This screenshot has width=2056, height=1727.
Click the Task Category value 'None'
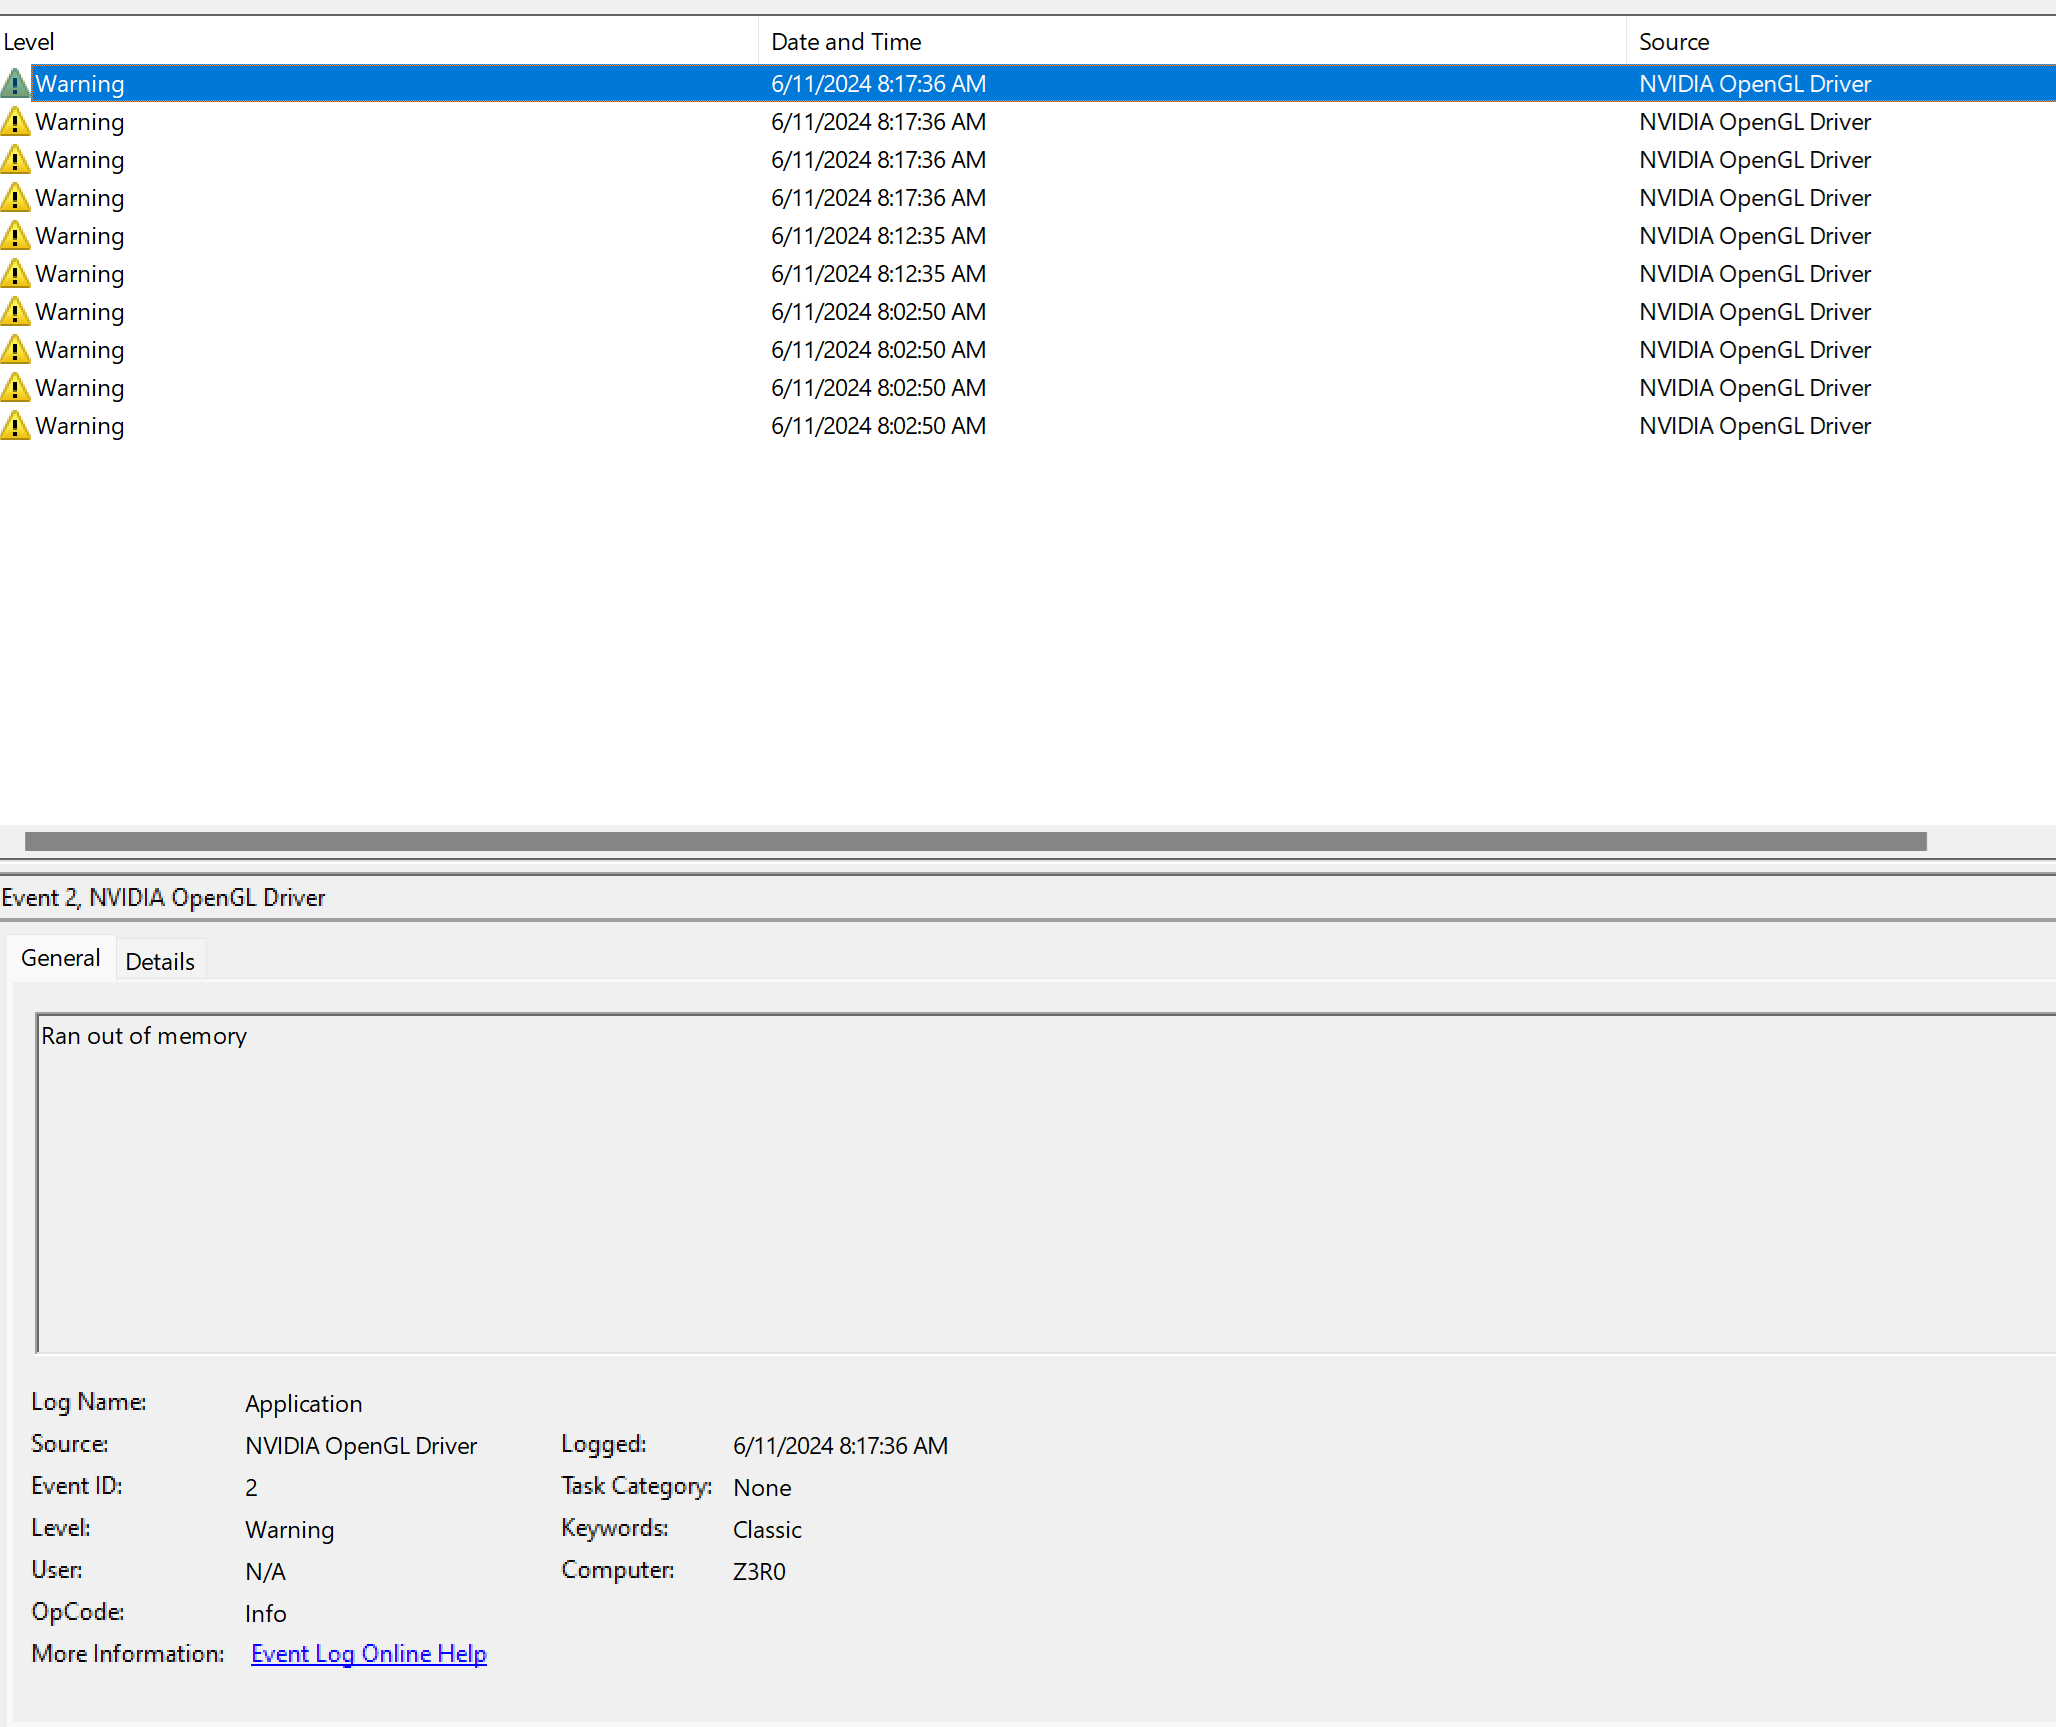[762, 1488]
